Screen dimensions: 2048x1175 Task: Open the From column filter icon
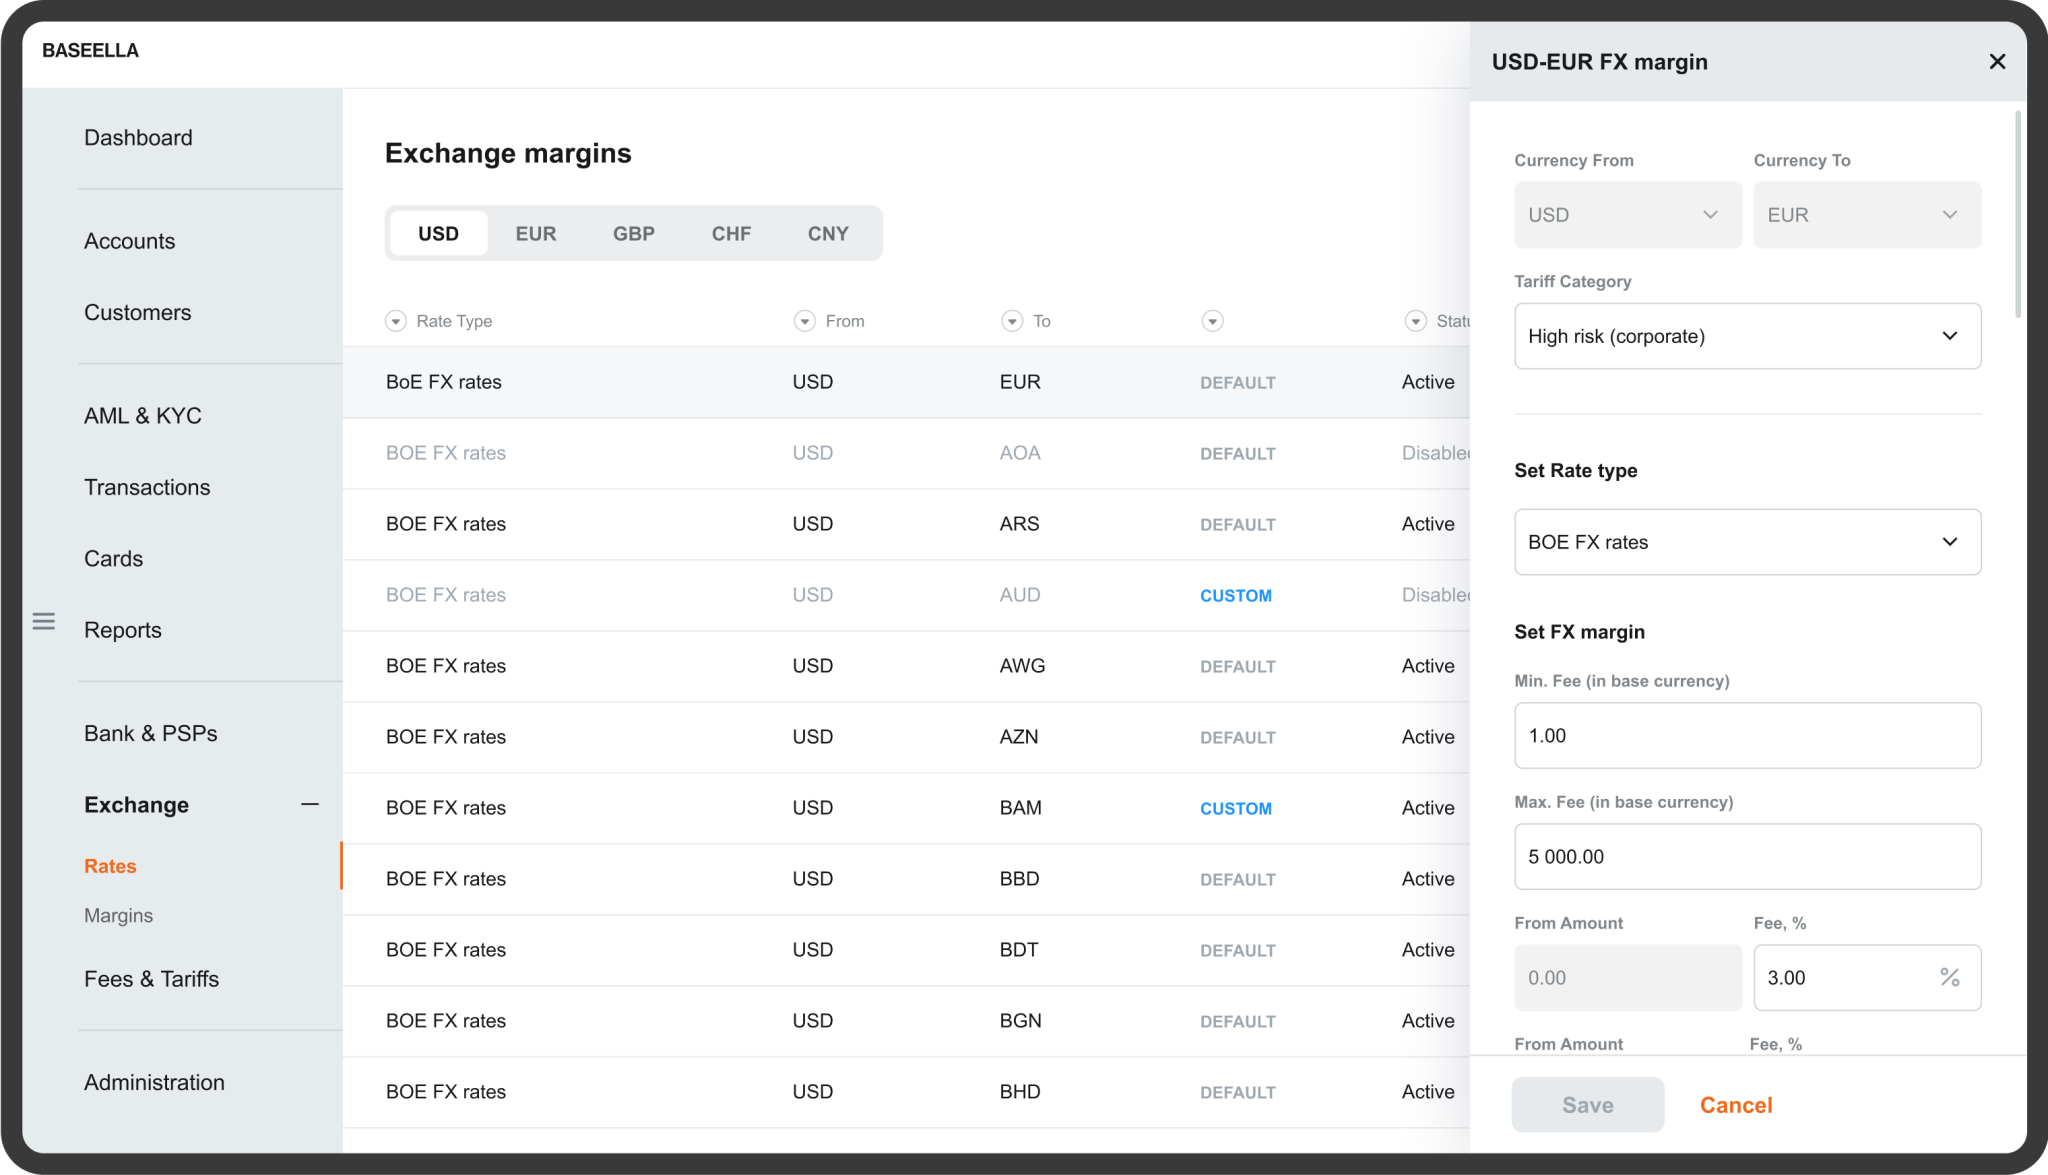point(804,321)
